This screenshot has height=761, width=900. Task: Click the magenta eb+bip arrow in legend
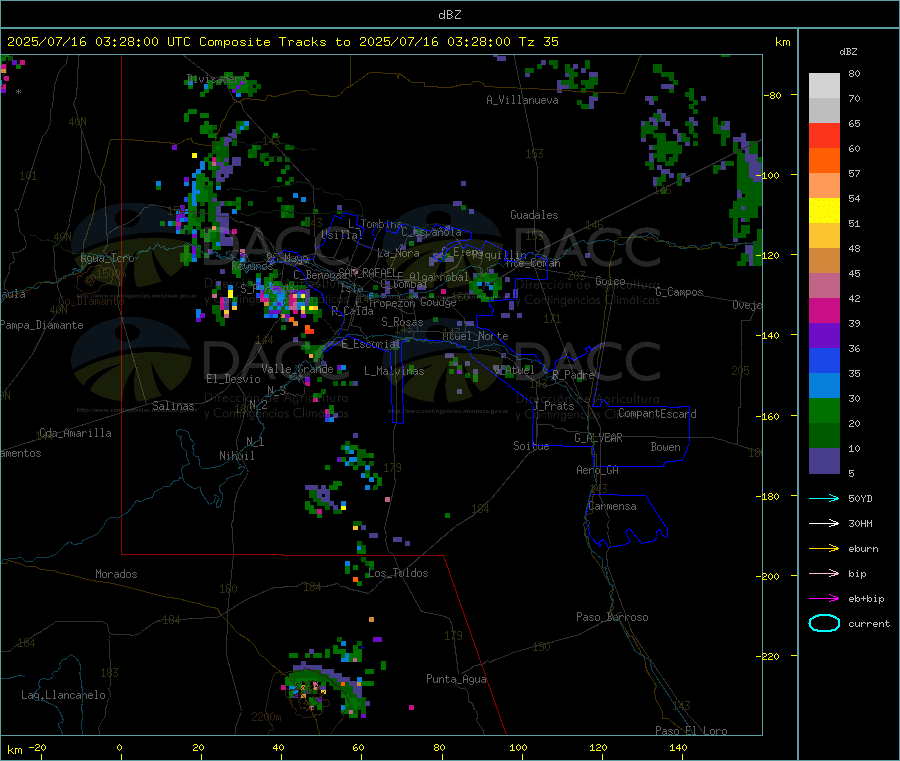click(824, 599)
